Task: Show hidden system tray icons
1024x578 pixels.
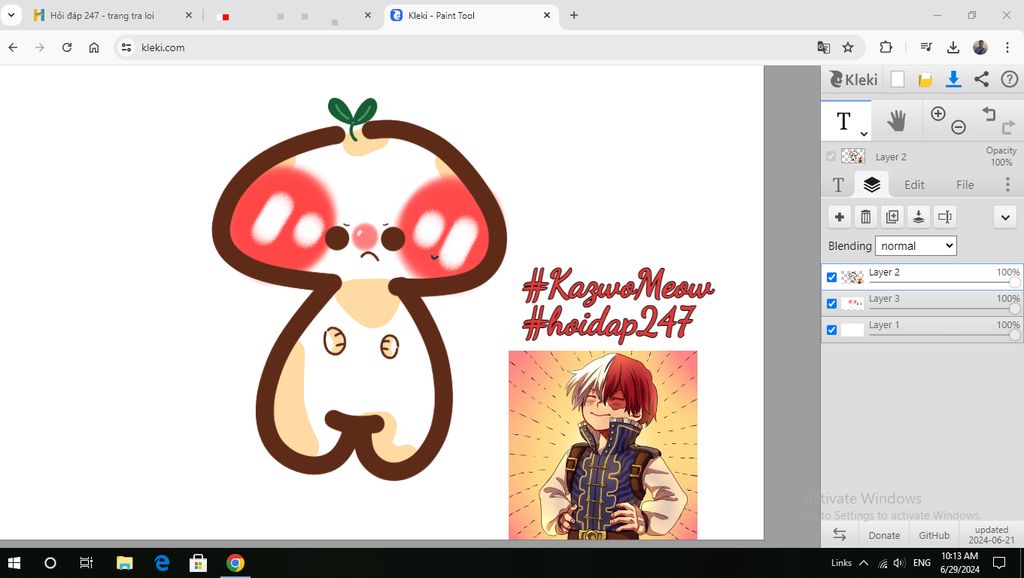Action: coord(863,563)
